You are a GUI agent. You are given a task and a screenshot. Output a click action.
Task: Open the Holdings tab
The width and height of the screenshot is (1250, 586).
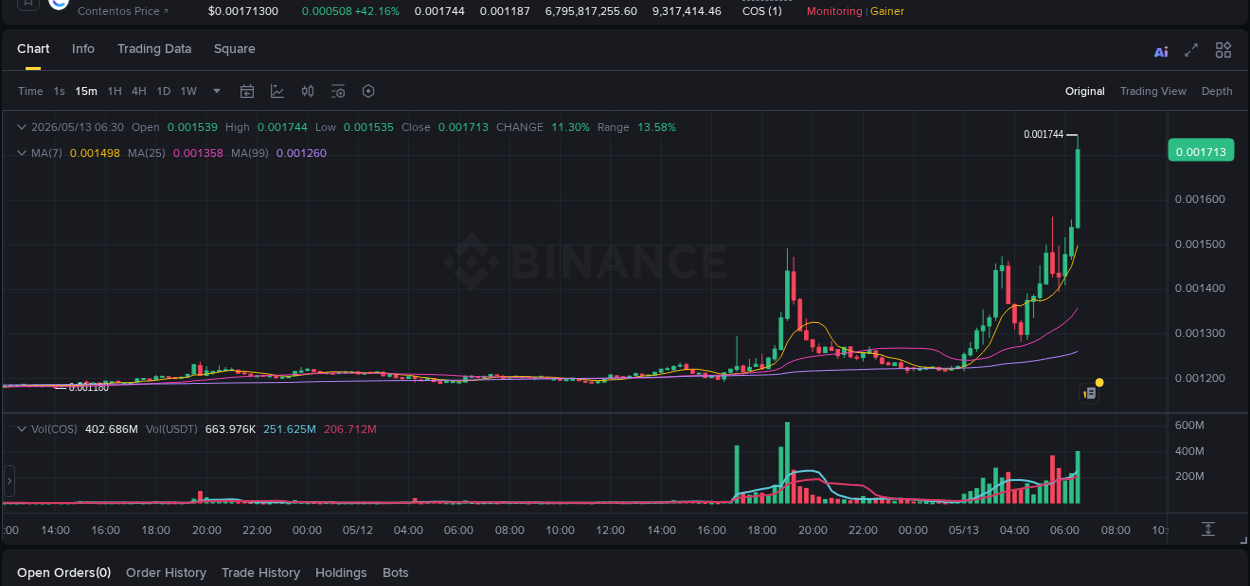[x=341, y=573]
